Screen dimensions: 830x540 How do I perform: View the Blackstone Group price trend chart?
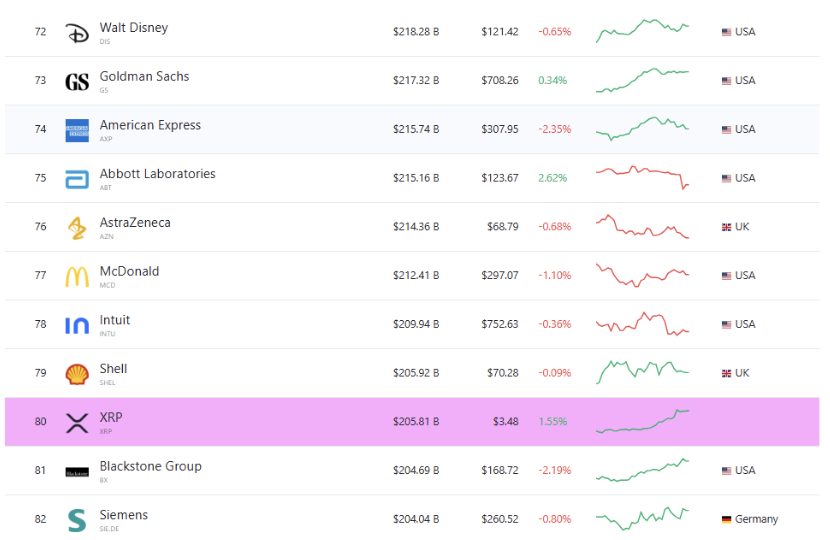643,470
